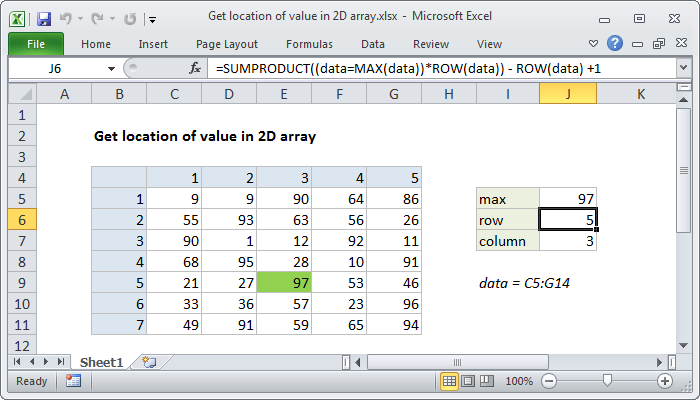The height and width of the screenshot is (400, 700).
Task: Open Customize Quick Access Toolbar dropdown
Action: click(x=151, y=18)
